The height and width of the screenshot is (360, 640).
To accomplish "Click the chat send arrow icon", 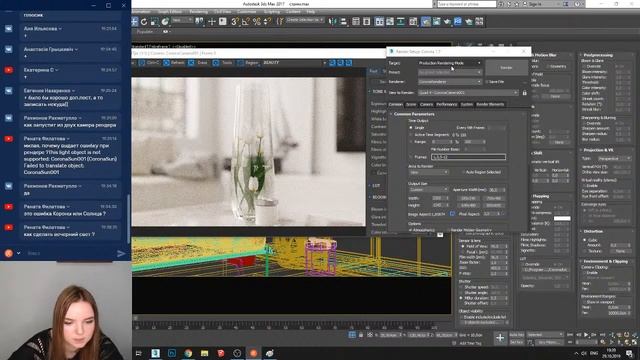I will coord(121,253).
